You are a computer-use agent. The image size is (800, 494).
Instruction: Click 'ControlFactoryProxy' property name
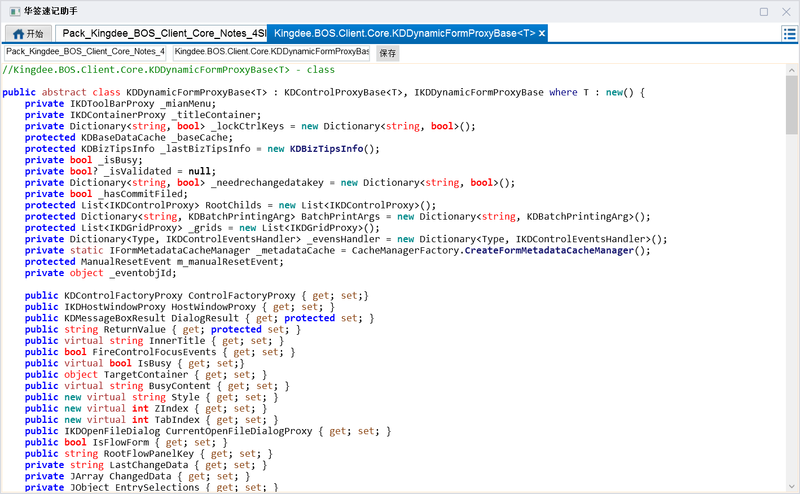tap(242, 295)
